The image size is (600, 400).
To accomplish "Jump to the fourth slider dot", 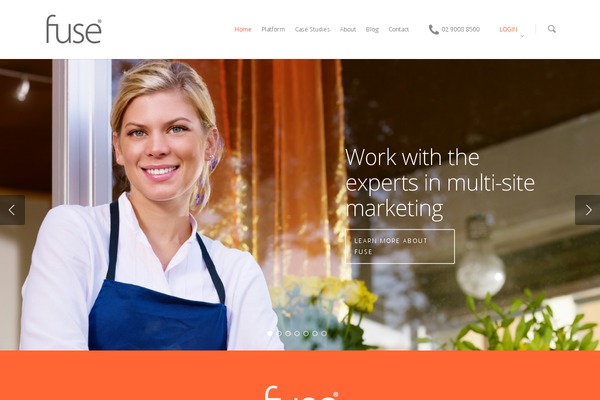I will tap(297, 333).
